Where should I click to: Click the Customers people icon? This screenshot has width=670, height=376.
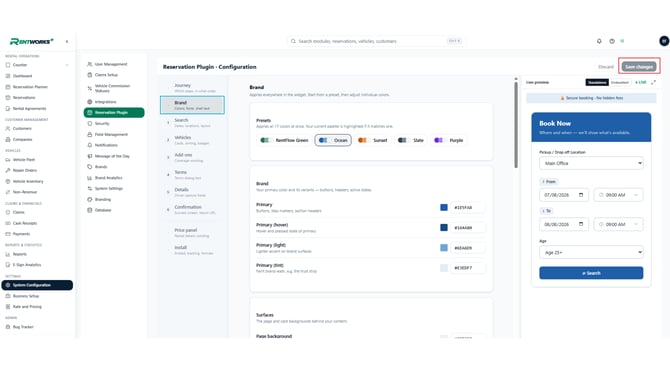(8, 128)
